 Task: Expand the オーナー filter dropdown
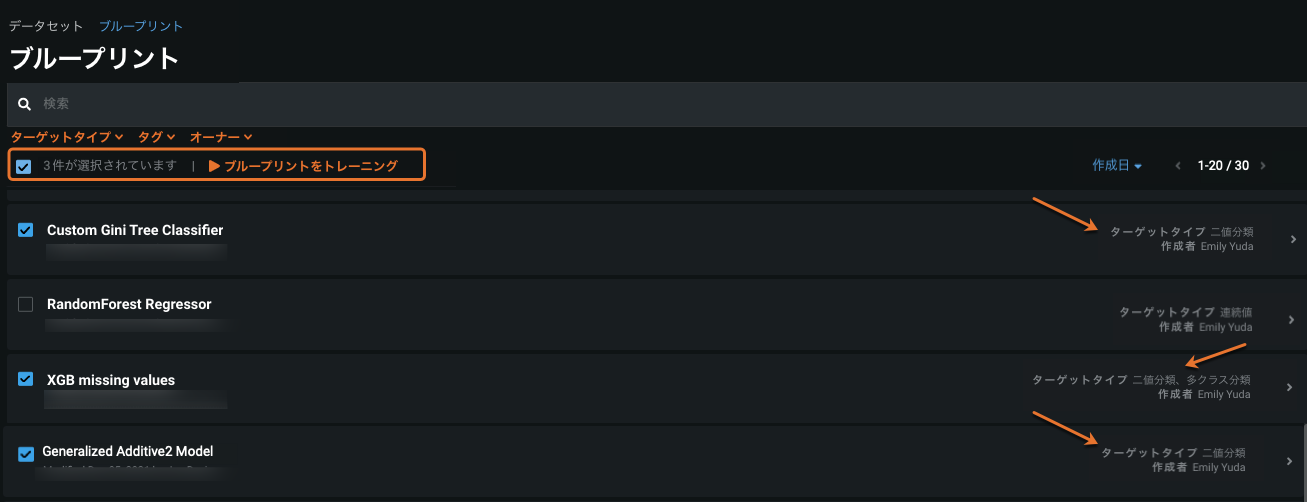[x=220, y=137]
